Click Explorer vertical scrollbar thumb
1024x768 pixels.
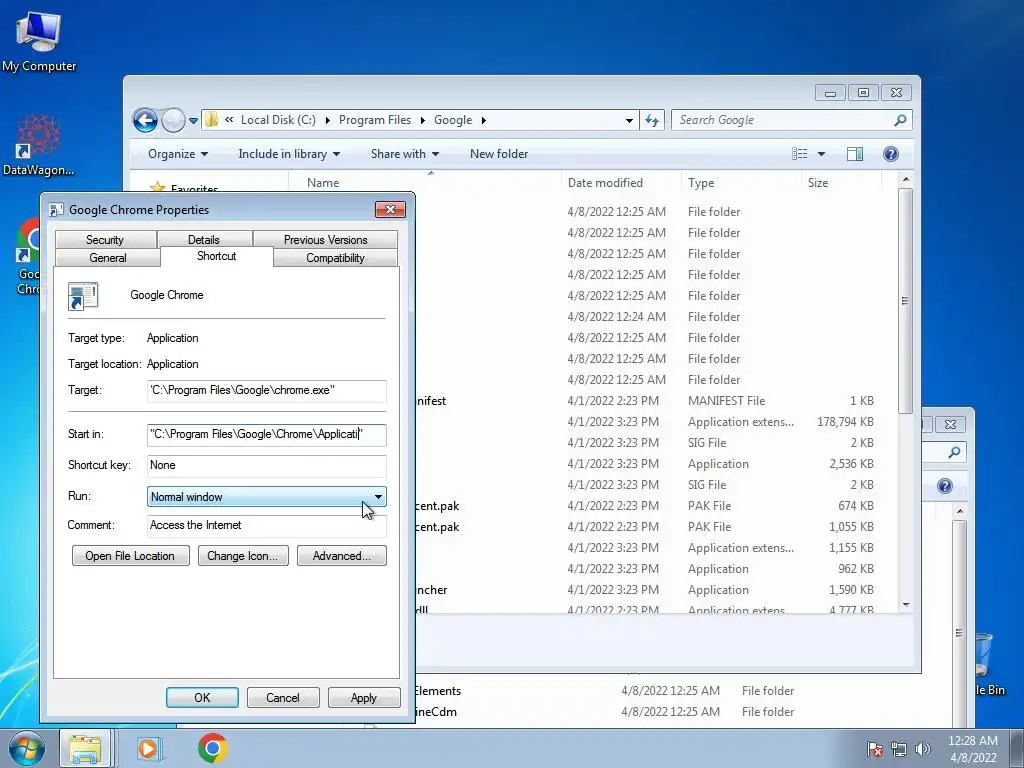pos(905,300)
